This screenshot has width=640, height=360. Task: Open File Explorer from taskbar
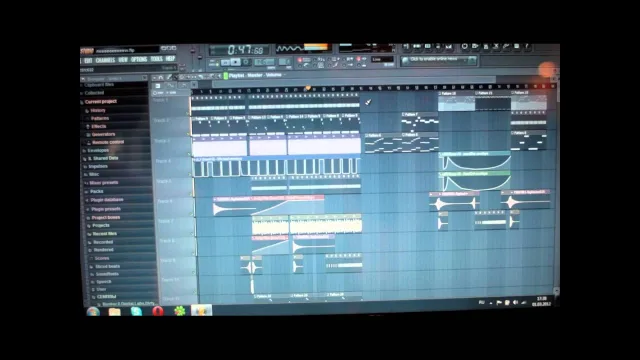coord(115,311)
